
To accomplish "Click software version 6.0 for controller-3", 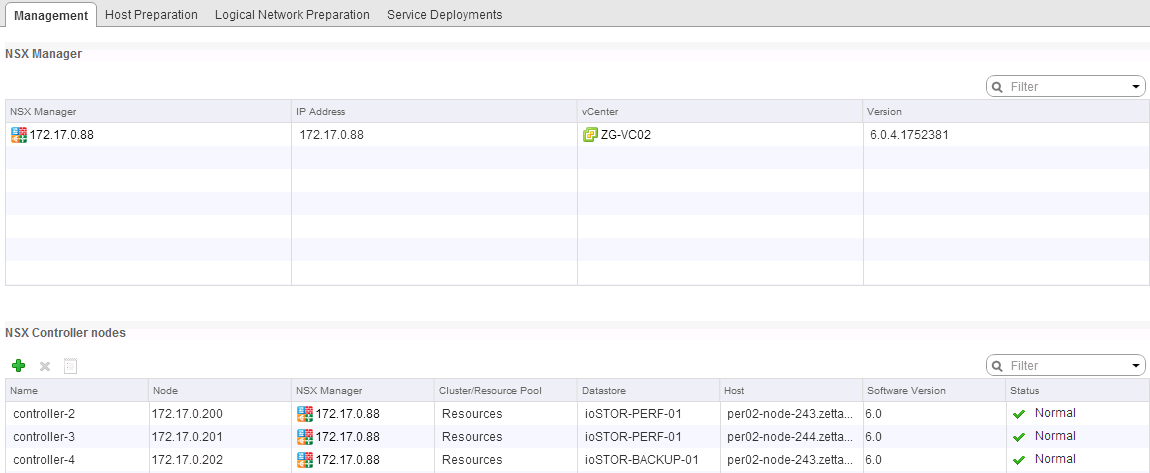I will coord(873,437).
